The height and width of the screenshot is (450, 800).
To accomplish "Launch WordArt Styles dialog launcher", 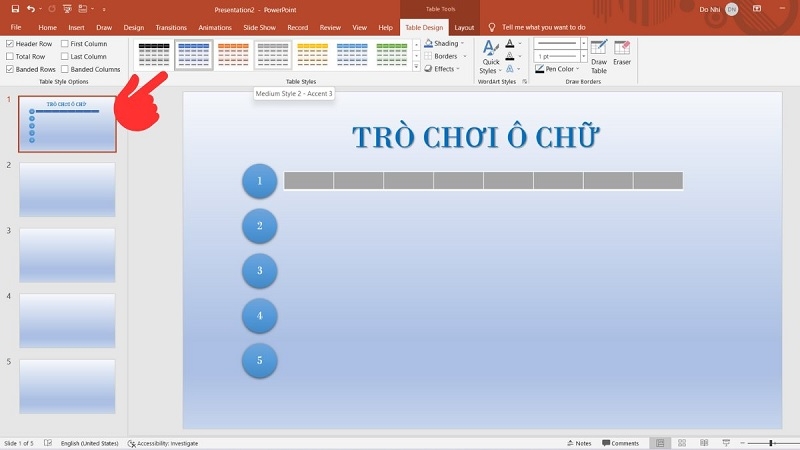I will point(524,82).
